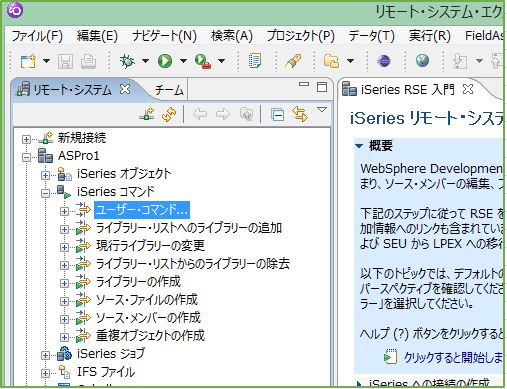The height and width of the screenshot is (389, 507).
Task: Open the Run dropdown arrow
Action: pyautogui.click(x=183, y=61)
